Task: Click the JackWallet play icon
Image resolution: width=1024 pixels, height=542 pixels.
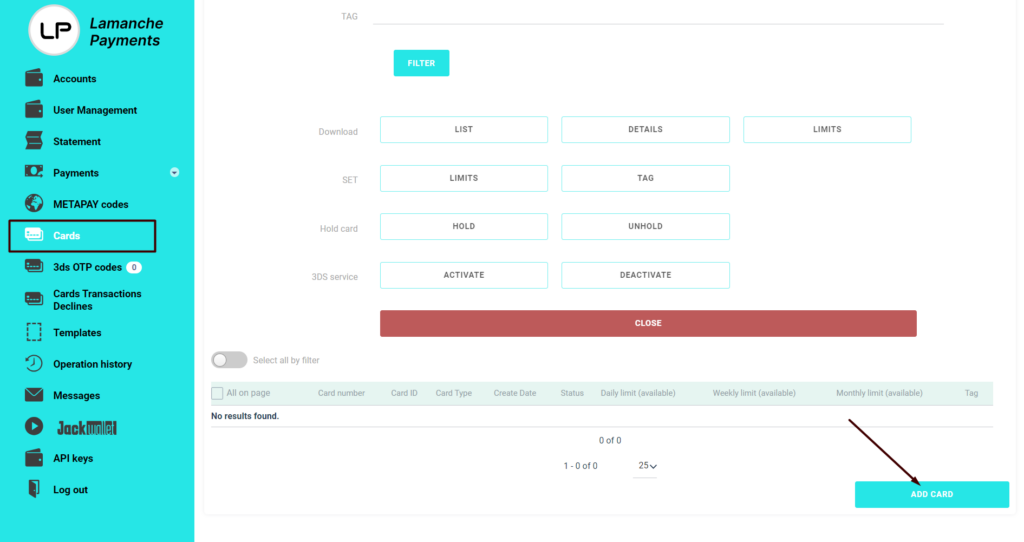Action: click(34, 427)
